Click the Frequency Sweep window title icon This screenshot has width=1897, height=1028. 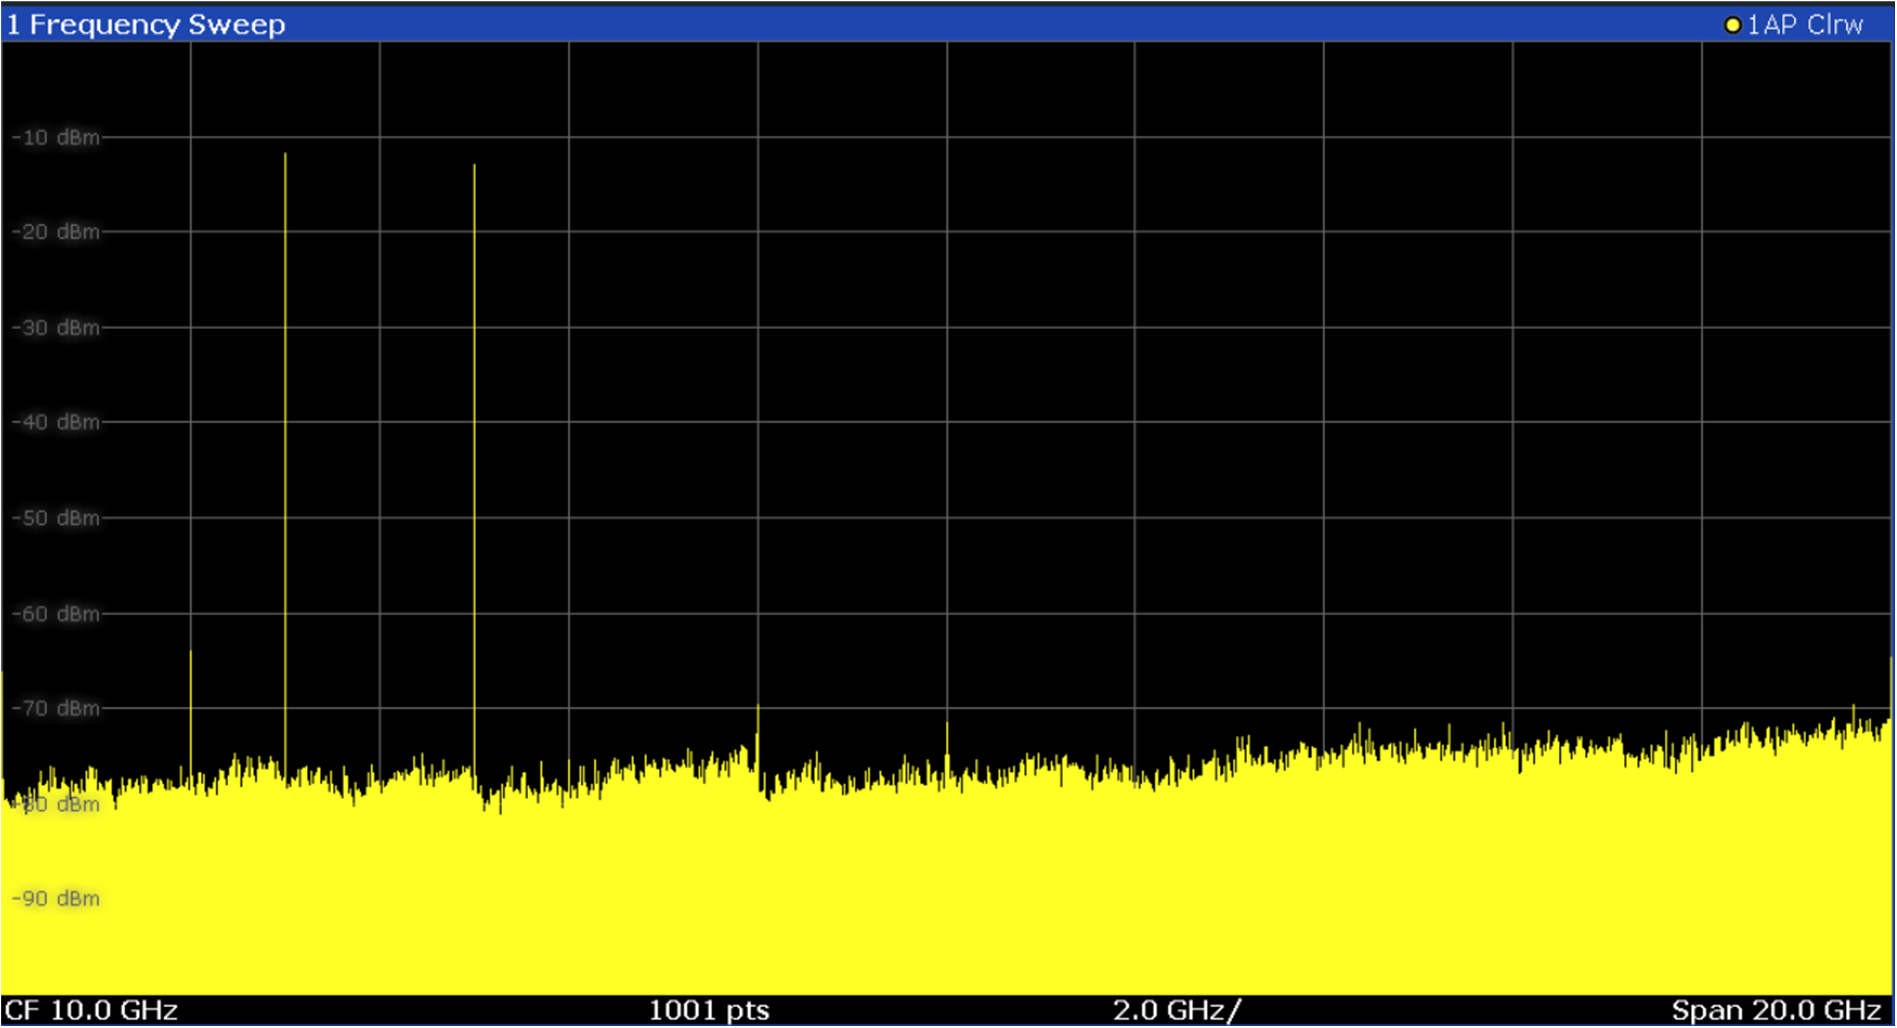tap(12, 24)
